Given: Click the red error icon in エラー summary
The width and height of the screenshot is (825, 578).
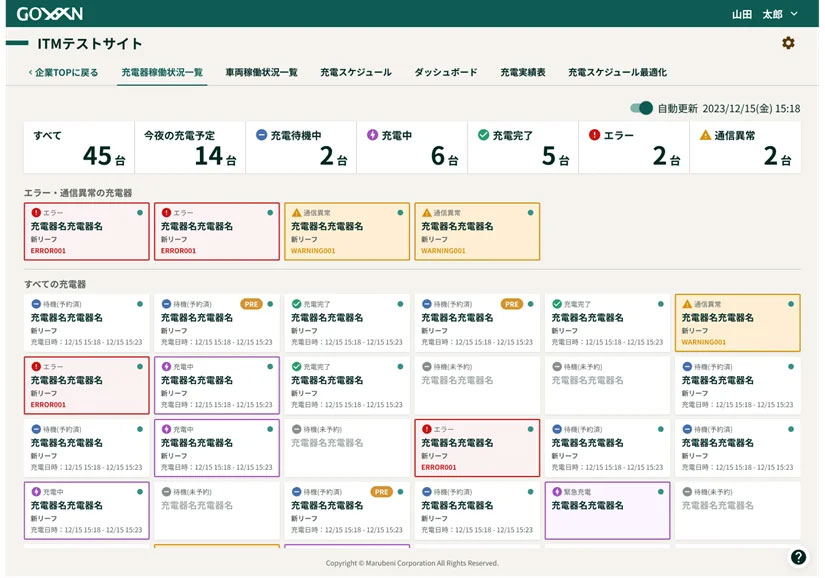Looking at the screenshot, I should (x=594, y=135).
